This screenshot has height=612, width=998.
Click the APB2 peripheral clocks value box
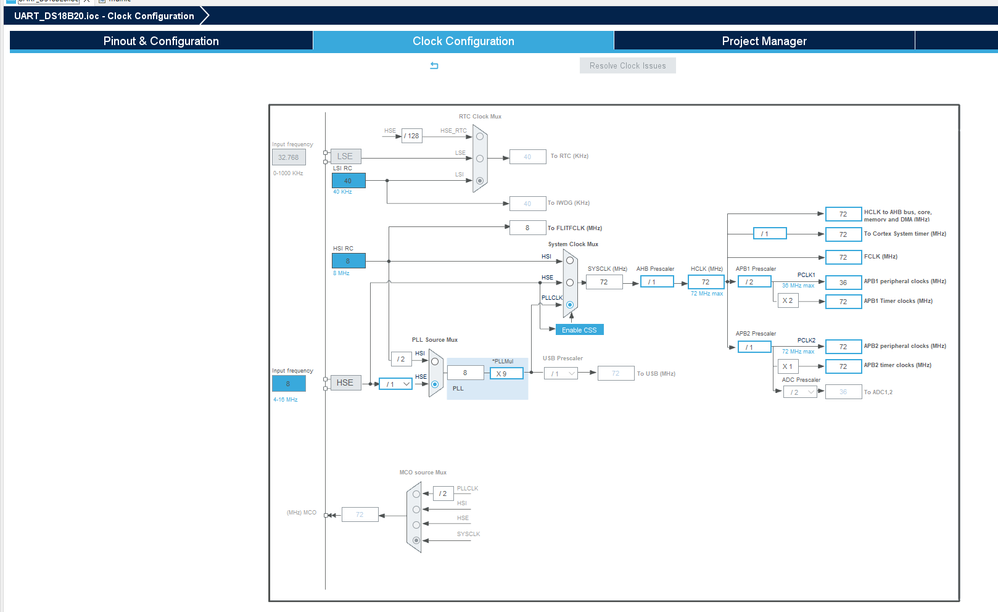coord(843,347)
